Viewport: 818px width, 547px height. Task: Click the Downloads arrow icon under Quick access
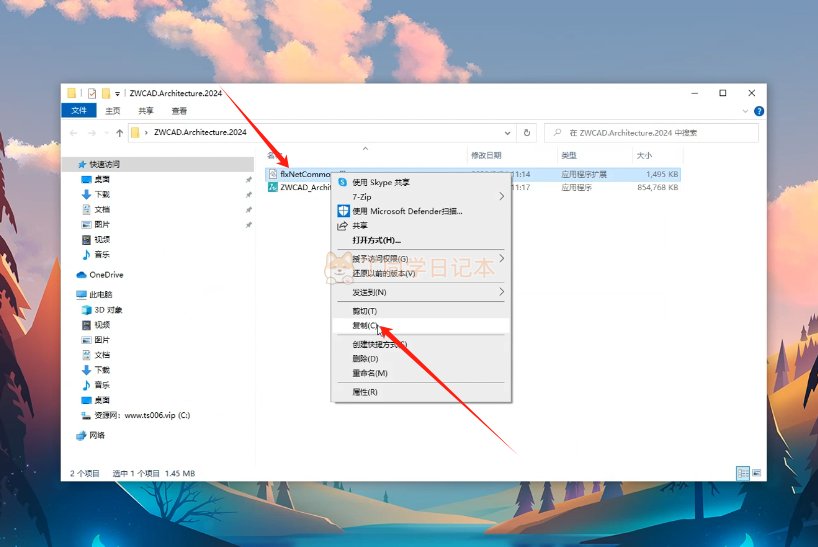pos(87,195)
